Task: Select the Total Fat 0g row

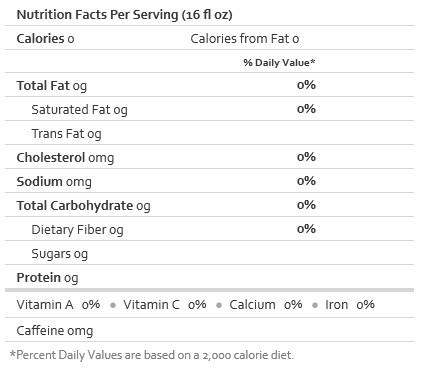Action: [209, 85]
